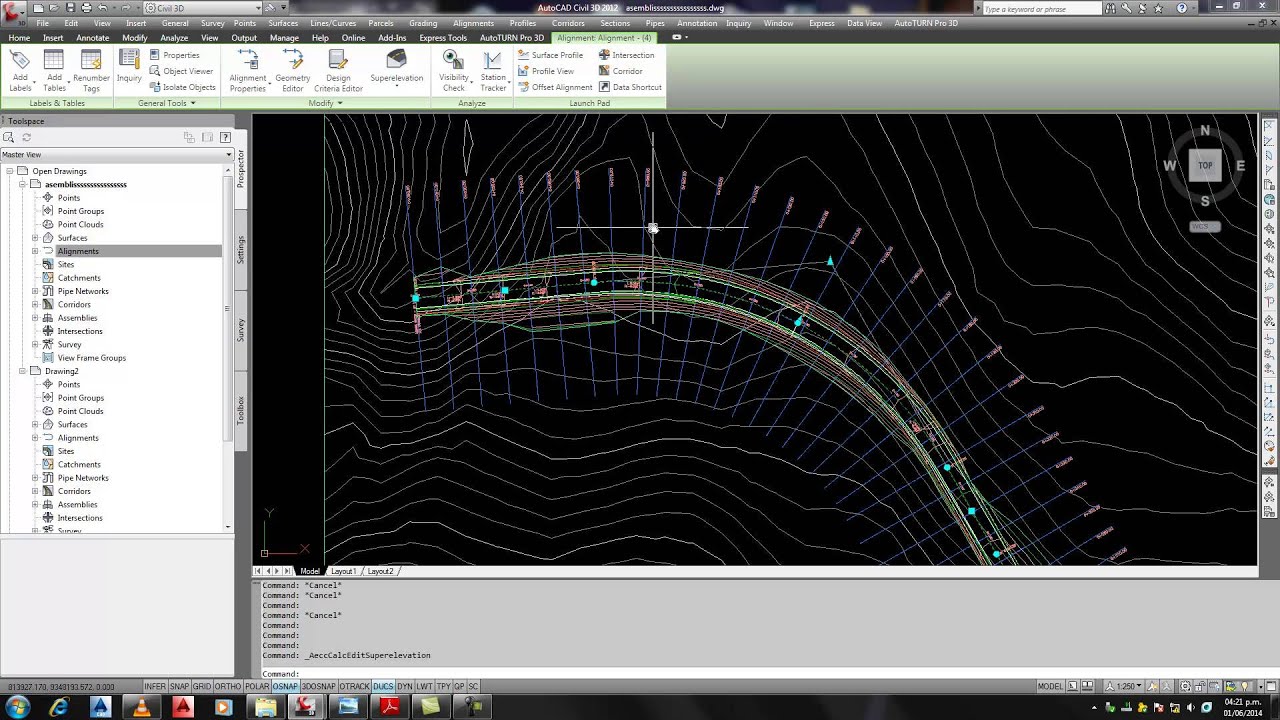The height and width of the screenshot is (720, 1280).
Task: Expand Pipe Networks under asembliss drawing
Action: (x=35, y=291)
